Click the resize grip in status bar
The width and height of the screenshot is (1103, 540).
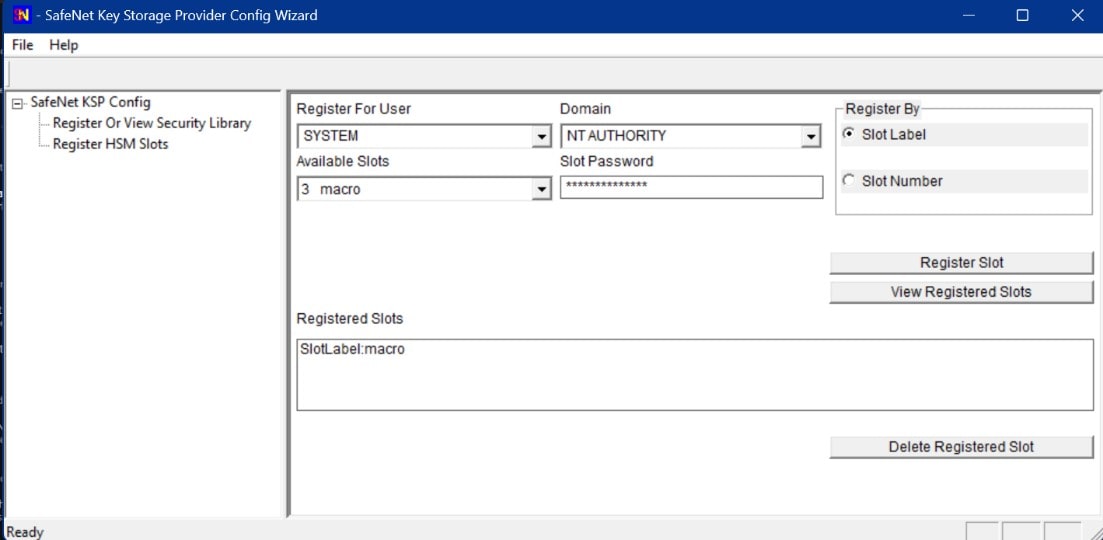pos(1093,531)
